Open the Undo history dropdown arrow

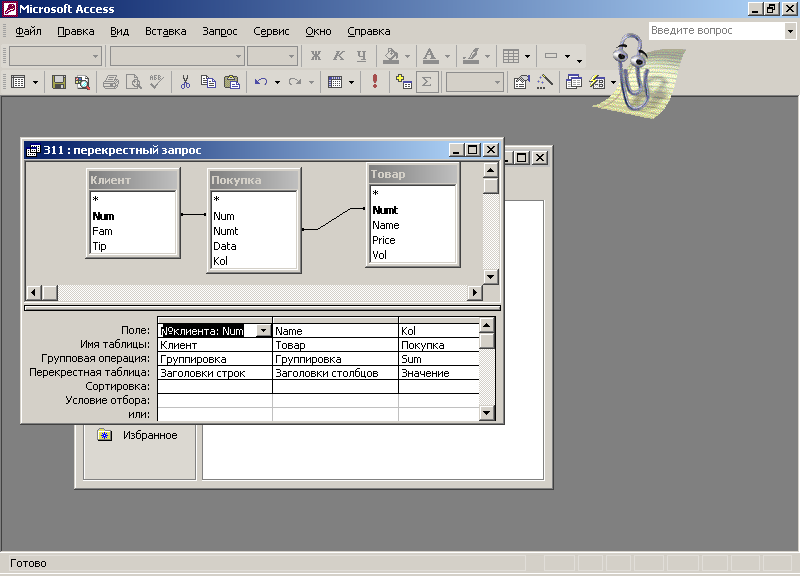click(278, 82)
